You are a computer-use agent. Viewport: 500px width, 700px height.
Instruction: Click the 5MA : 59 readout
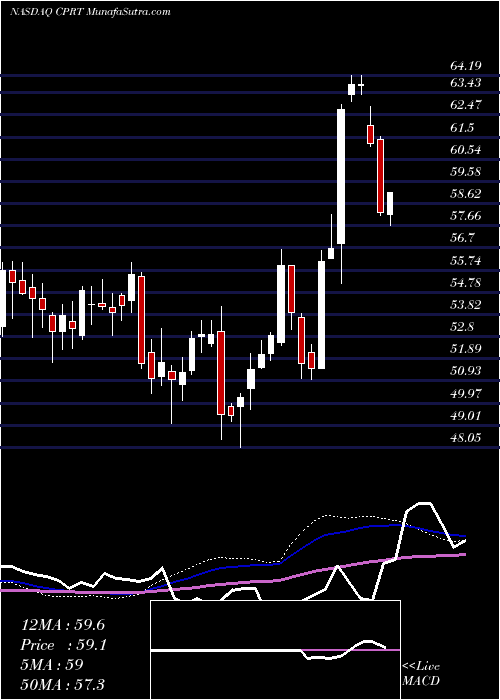(52, 665)
